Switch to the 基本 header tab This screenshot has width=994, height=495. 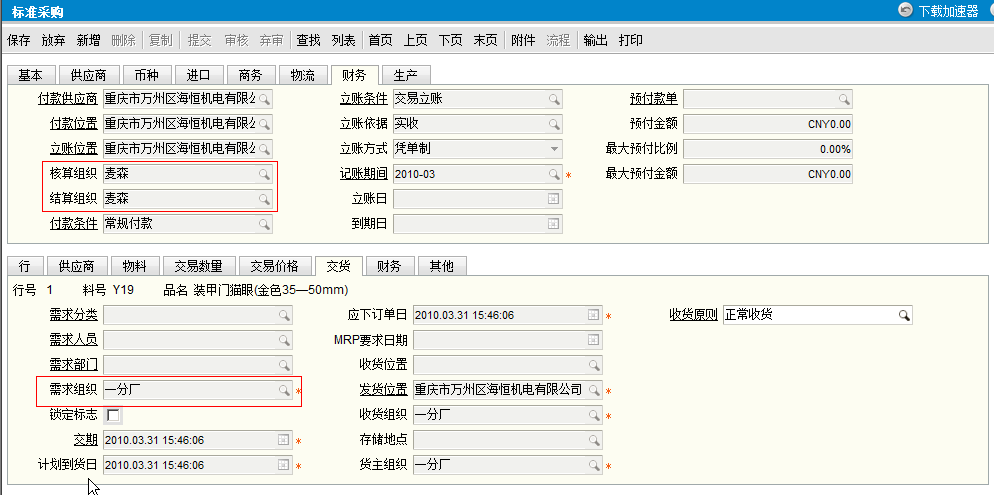click(30, 75)
